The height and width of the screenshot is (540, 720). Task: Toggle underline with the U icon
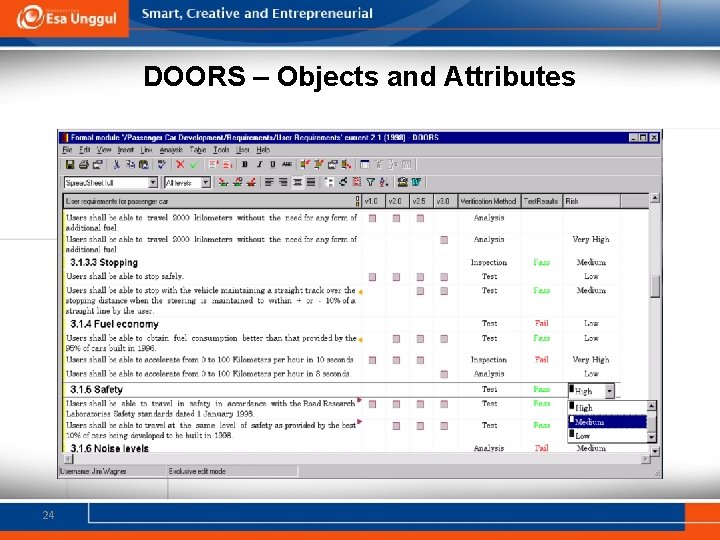pos(273,164)
